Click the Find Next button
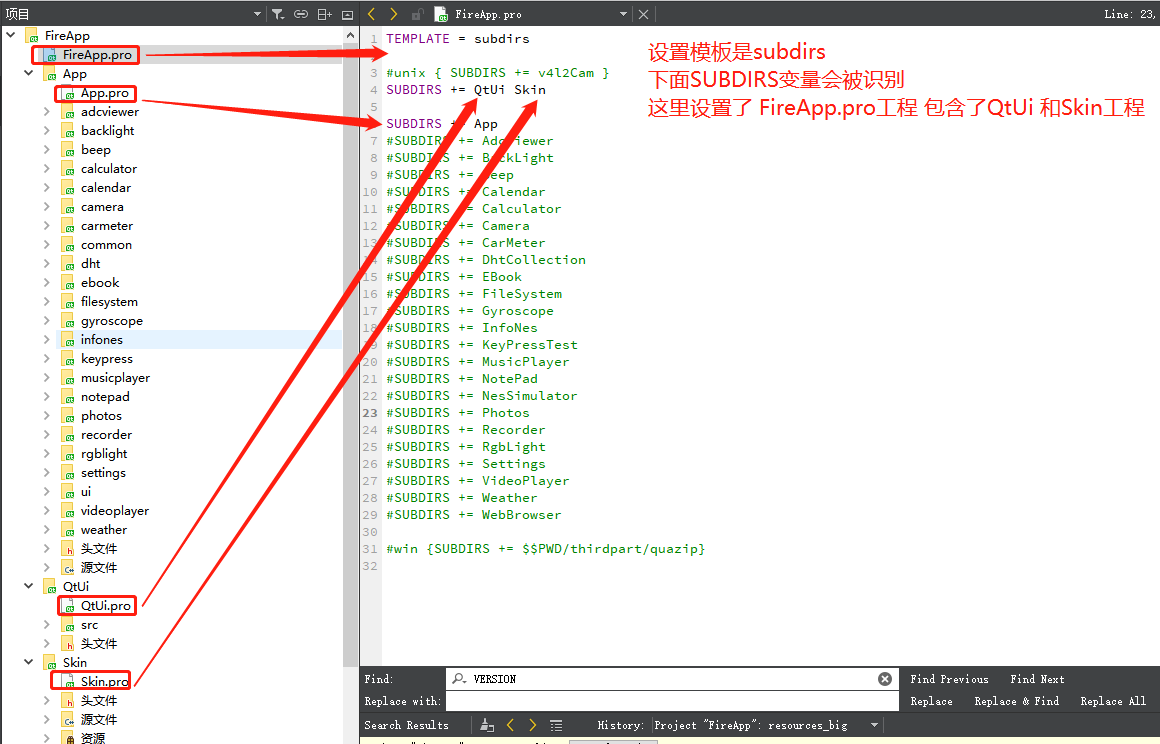 1037,679
